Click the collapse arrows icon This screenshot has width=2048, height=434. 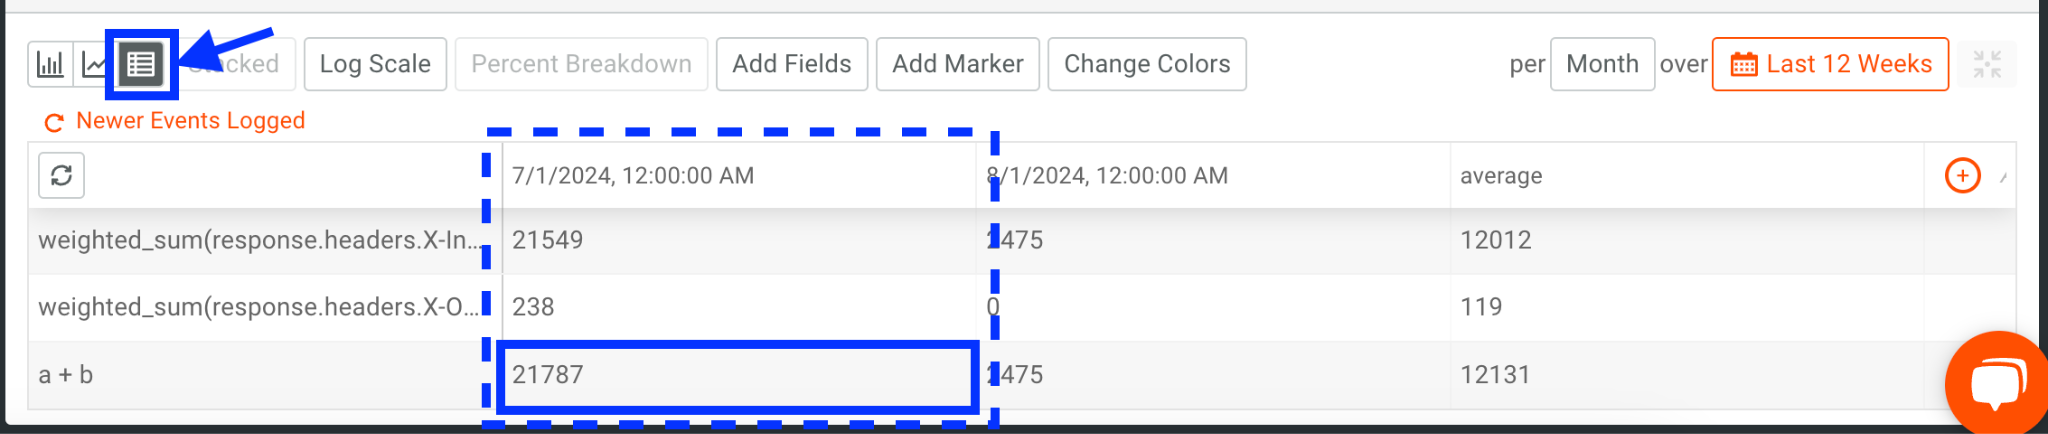click(1986, 65)
